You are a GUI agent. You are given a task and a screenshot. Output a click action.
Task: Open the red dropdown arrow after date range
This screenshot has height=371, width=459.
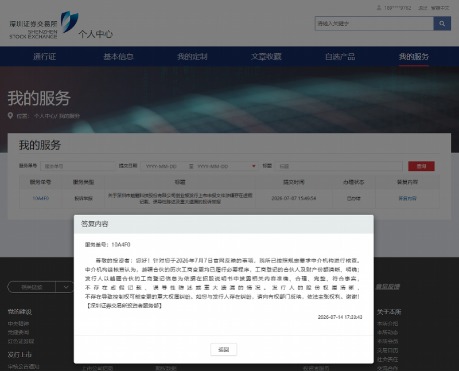(254, 166)
